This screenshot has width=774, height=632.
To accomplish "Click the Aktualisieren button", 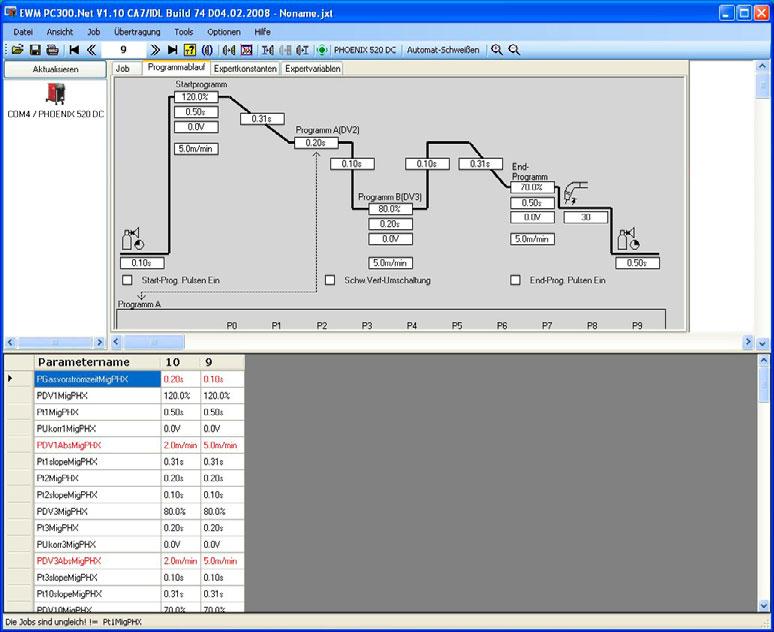I will 55,69.
